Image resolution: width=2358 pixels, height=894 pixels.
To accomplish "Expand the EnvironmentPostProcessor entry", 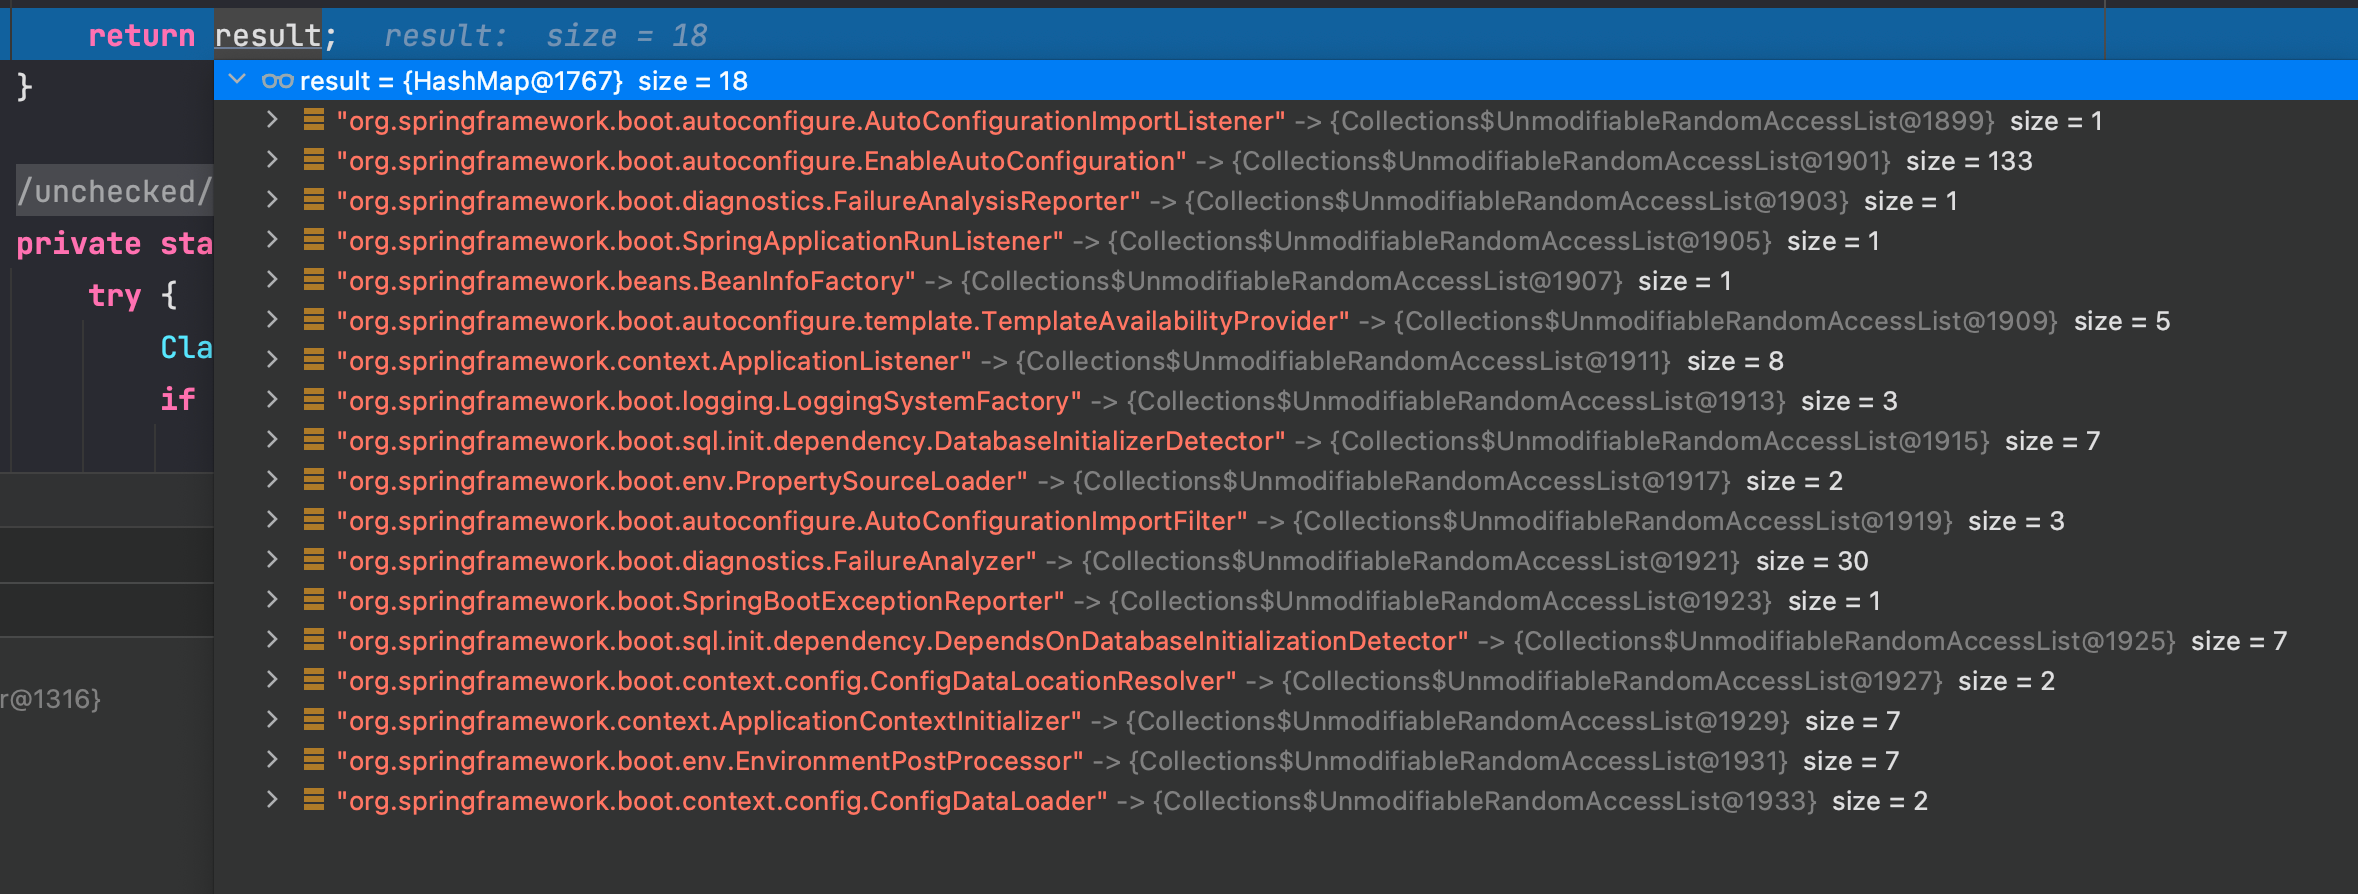I will click(272, 760).
